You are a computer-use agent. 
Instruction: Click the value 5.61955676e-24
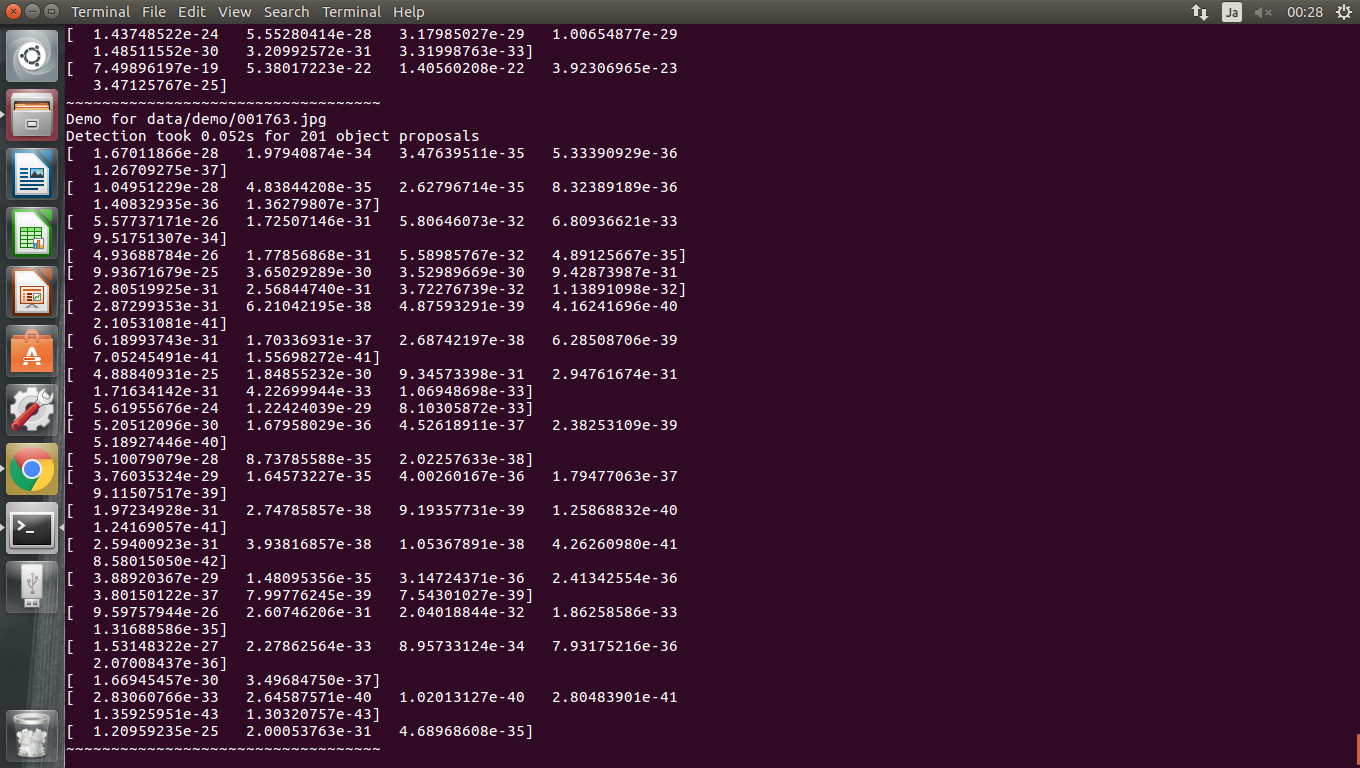pos(155,408)
